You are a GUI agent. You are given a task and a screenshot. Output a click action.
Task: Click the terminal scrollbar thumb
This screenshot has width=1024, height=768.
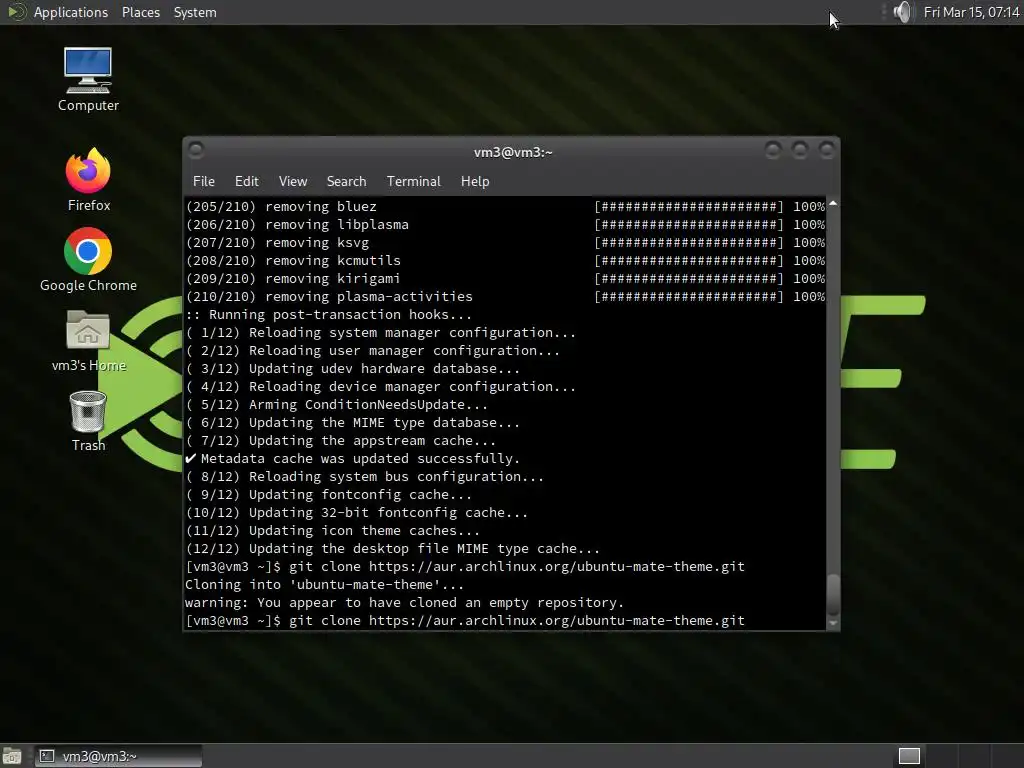coord(833,594)
